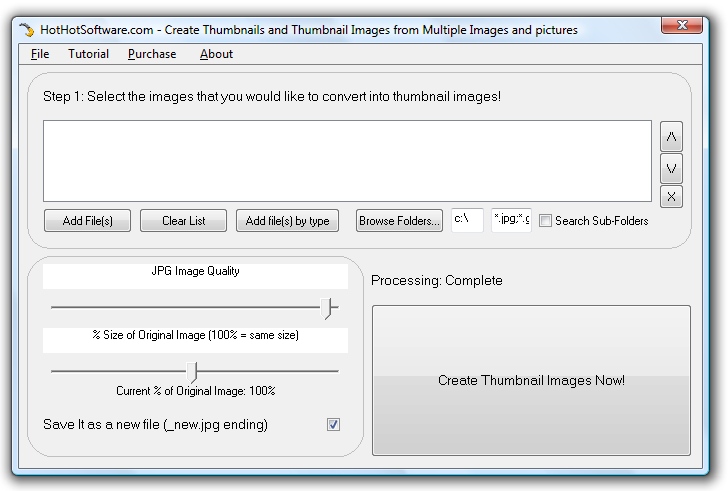Click inside the empty image file list
728x491 pixels.
pos(347,161)
